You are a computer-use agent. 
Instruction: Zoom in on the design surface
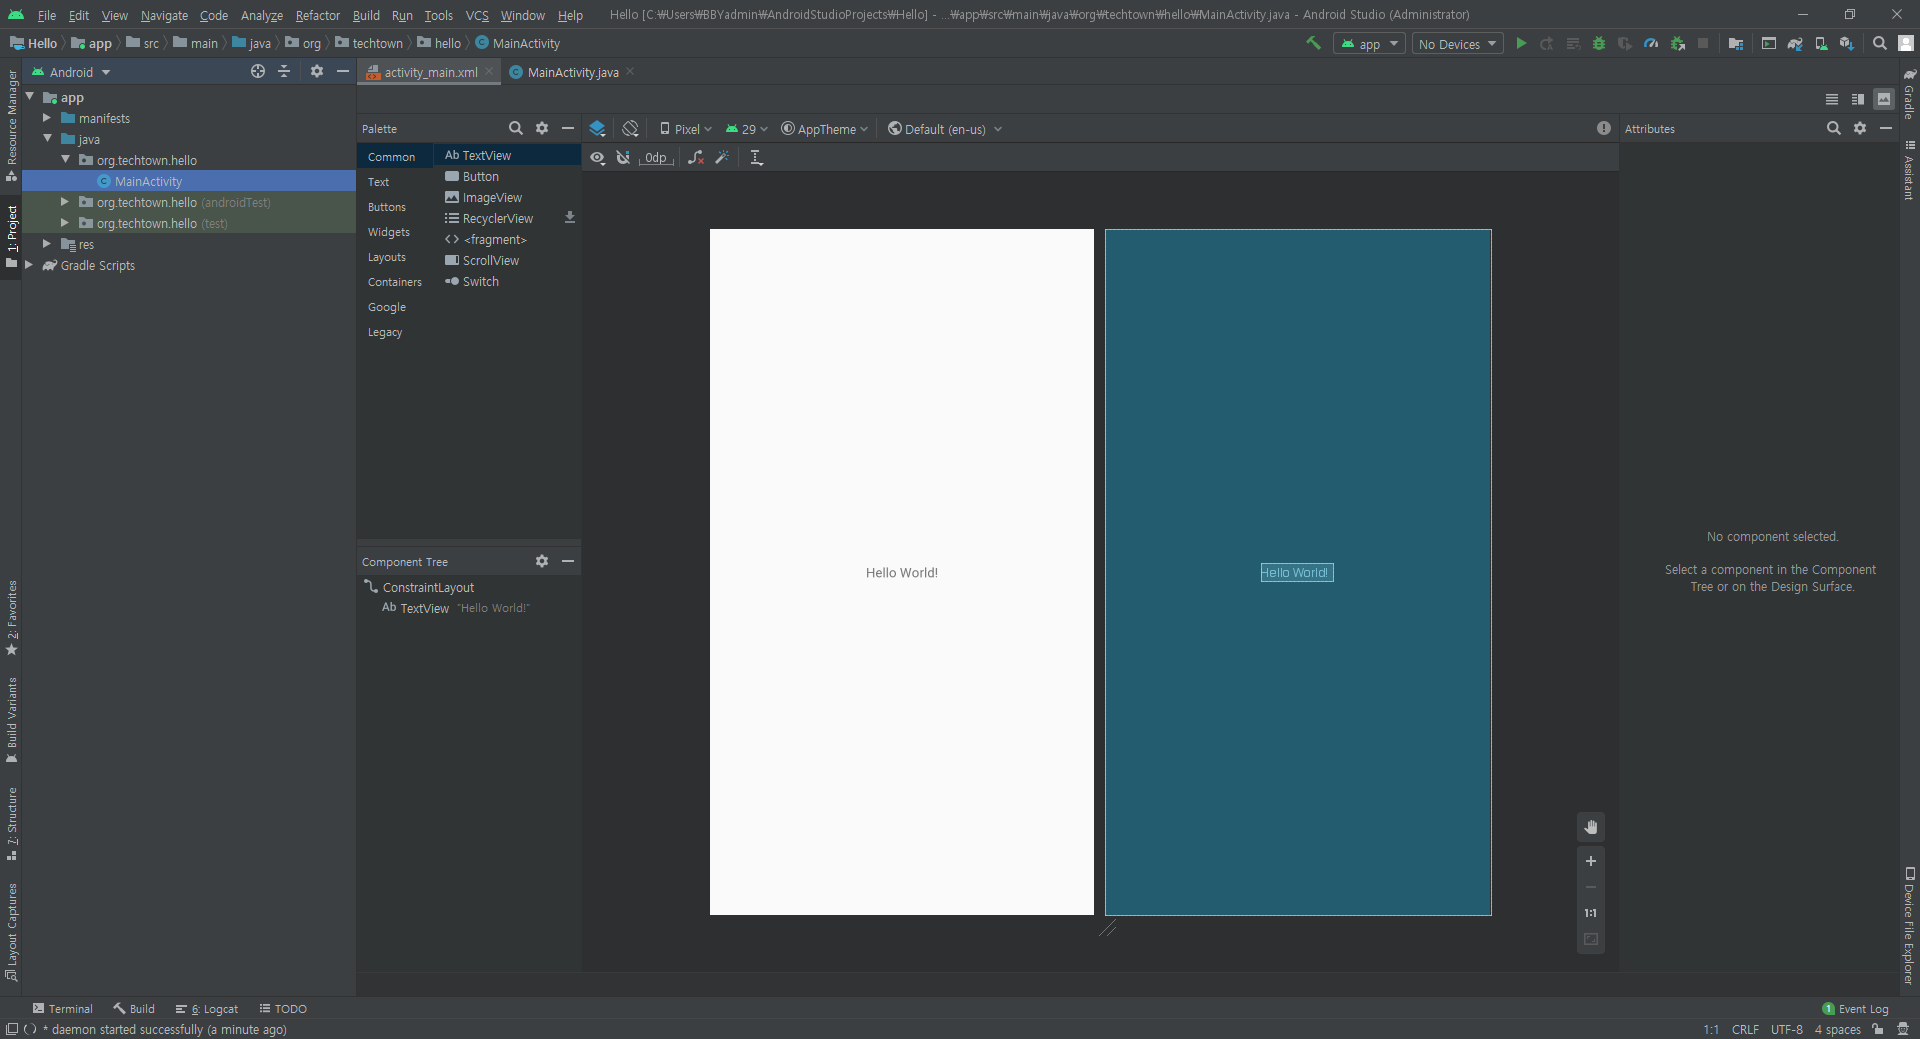coord(1591,861)
